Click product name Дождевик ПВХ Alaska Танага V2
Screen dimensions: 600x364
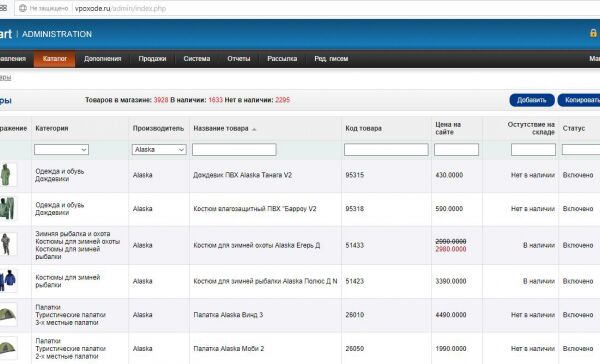(x=242, y=175)
